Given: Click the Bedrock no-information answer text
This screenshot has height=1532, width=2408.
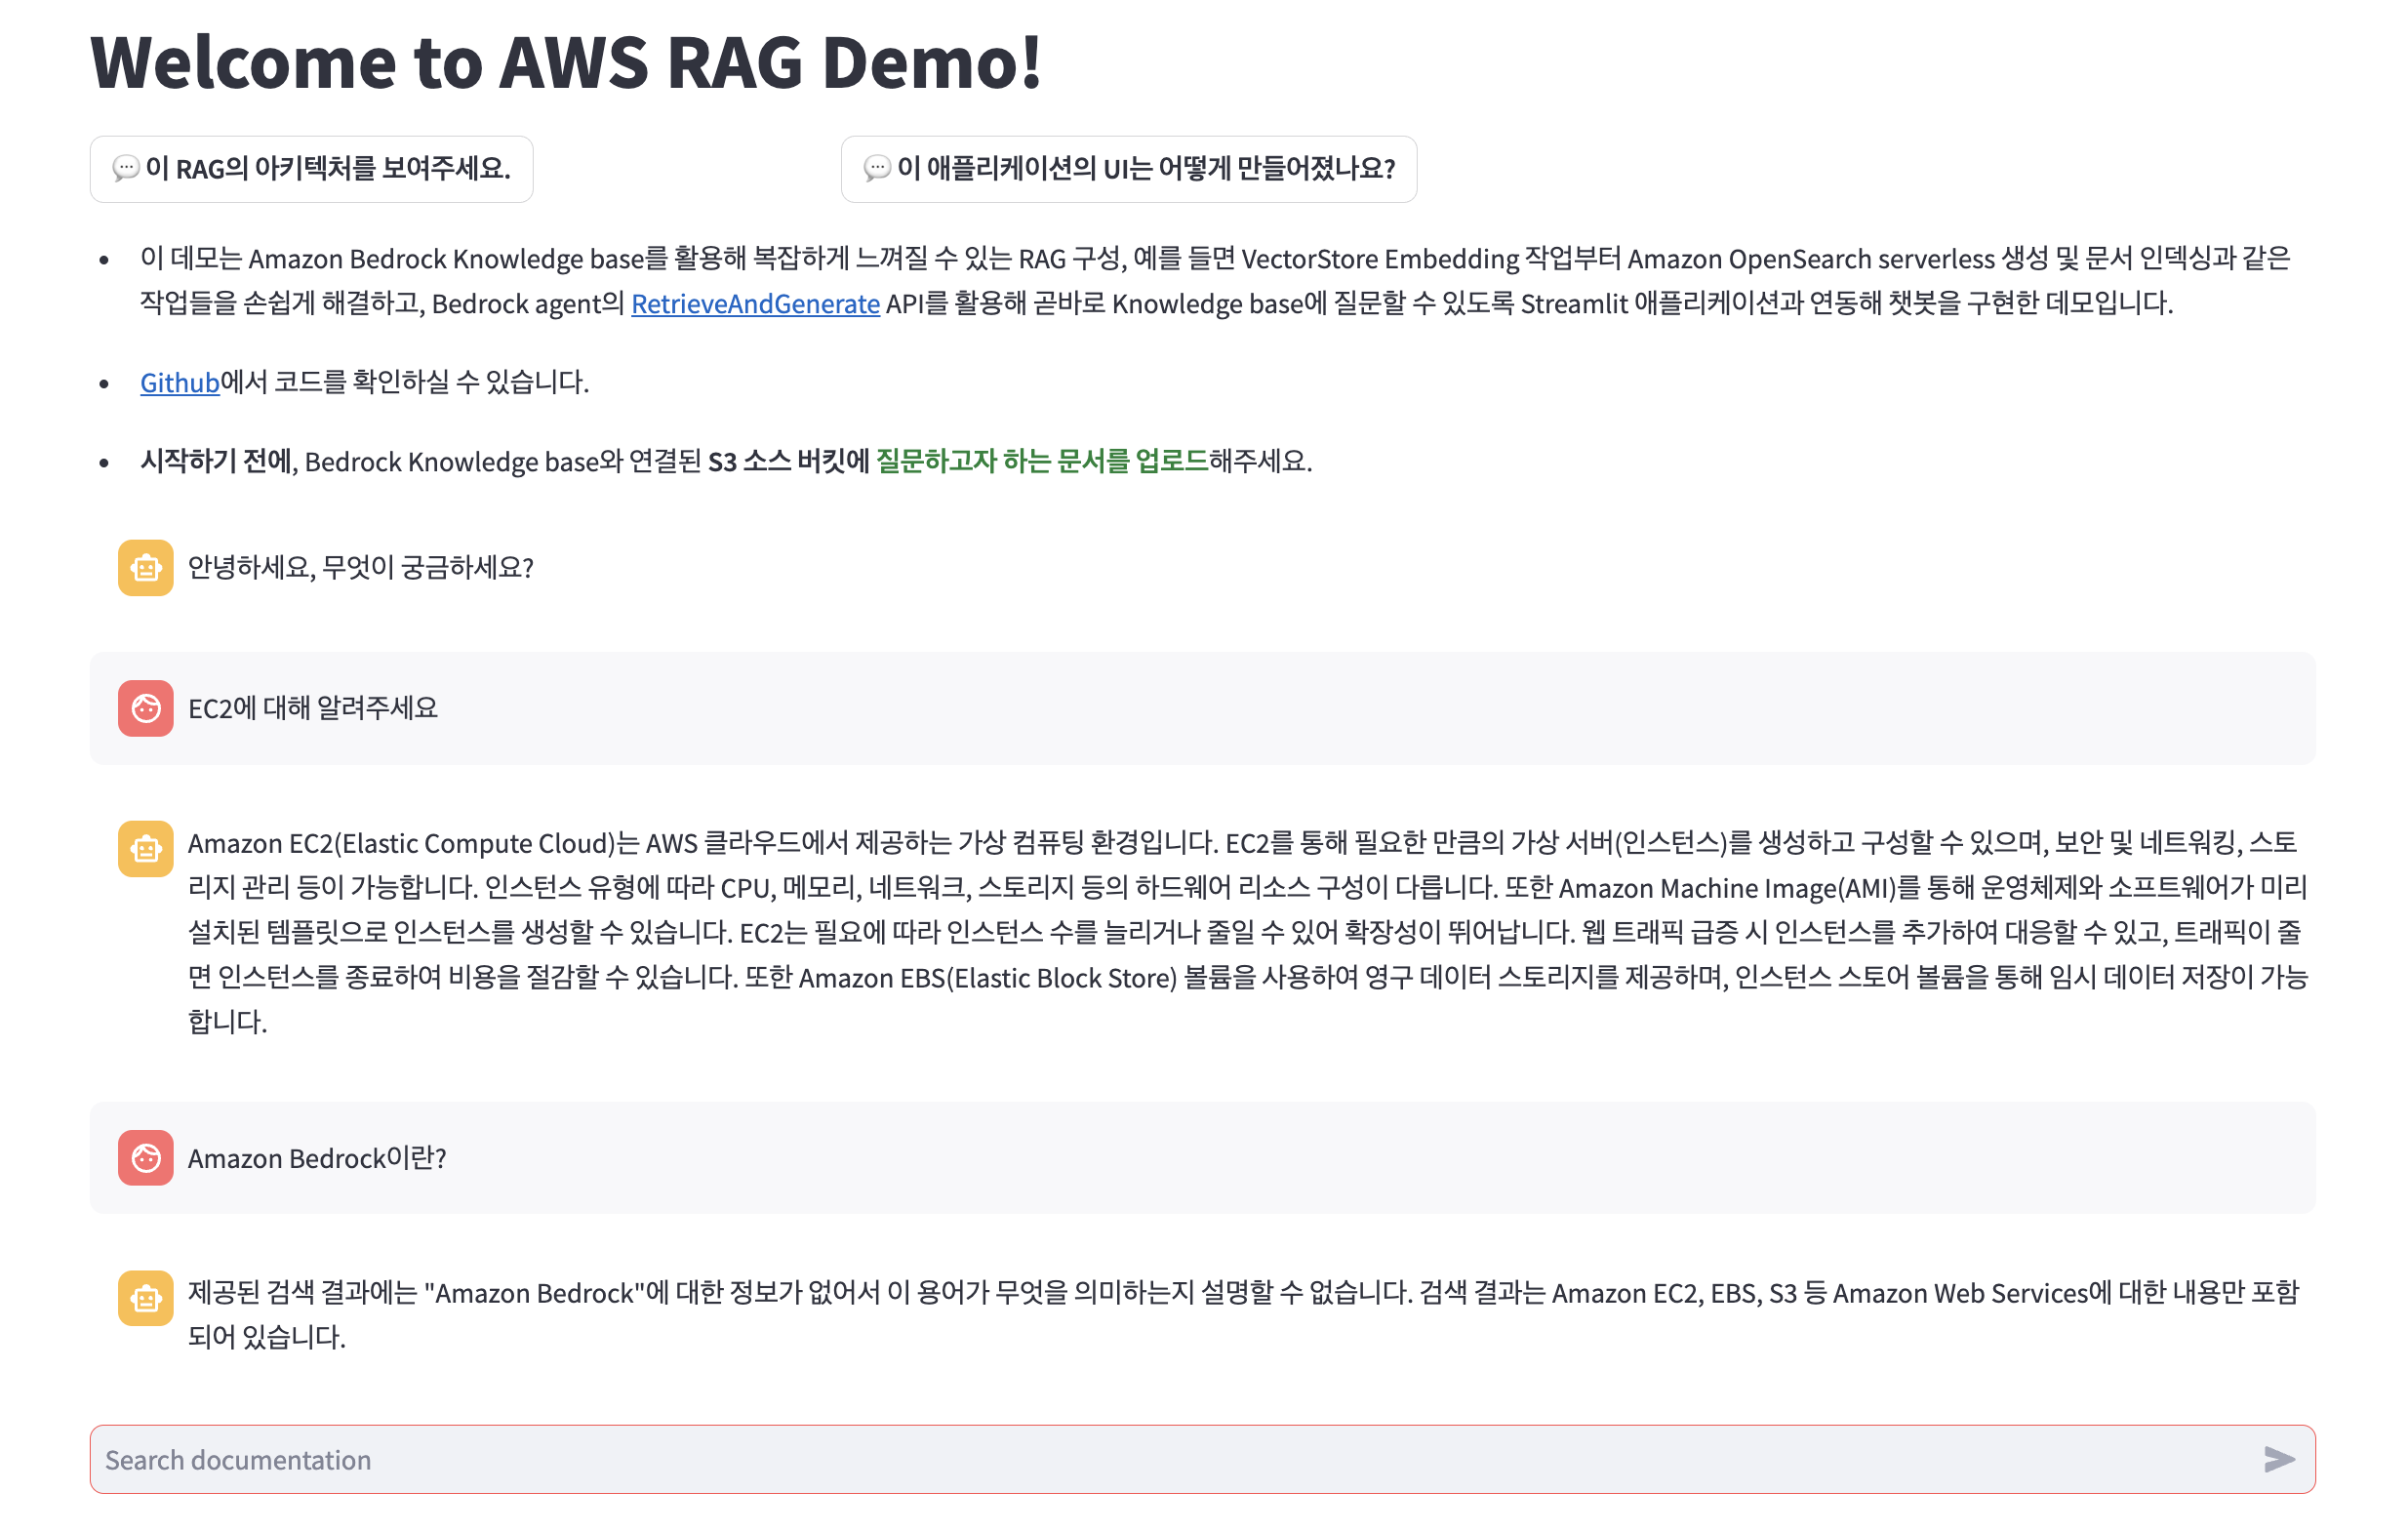Looking at the screenshot, I should pyautogui.click(x=1245, y=1314).
